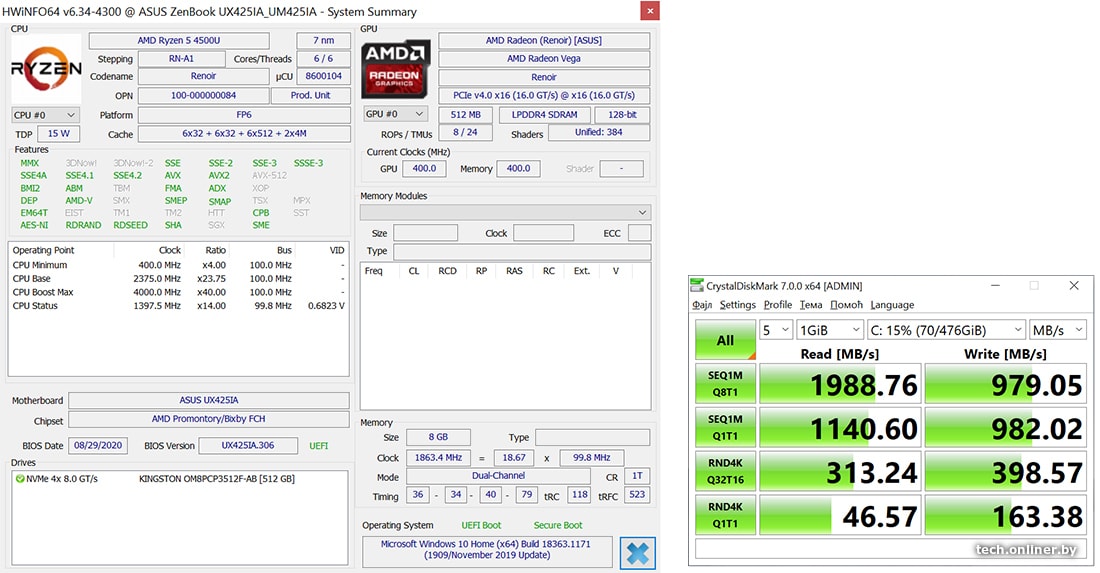Open the Помоћ menu in CrystalDiskMark
The width and height of the screenshot is (1100, 573).
pos(846,305)
